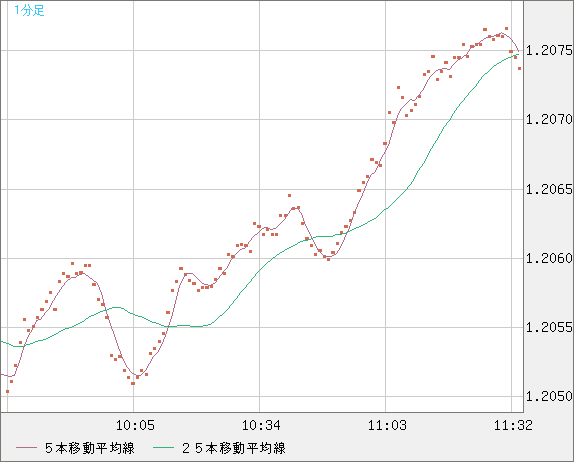The width and height of the screenshot is (574, 462).
Task: Select the 1.2055 price axis label
Action: 549,327
